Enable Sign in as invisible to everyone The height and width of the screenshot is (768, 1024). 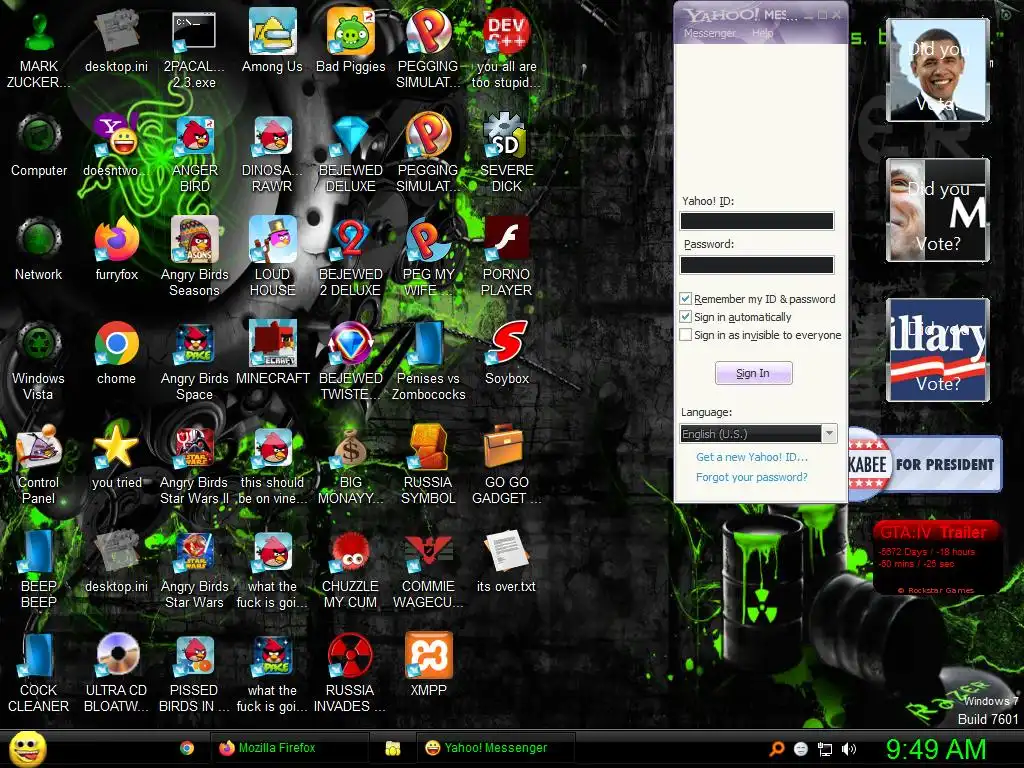click(x=686, y=335)
